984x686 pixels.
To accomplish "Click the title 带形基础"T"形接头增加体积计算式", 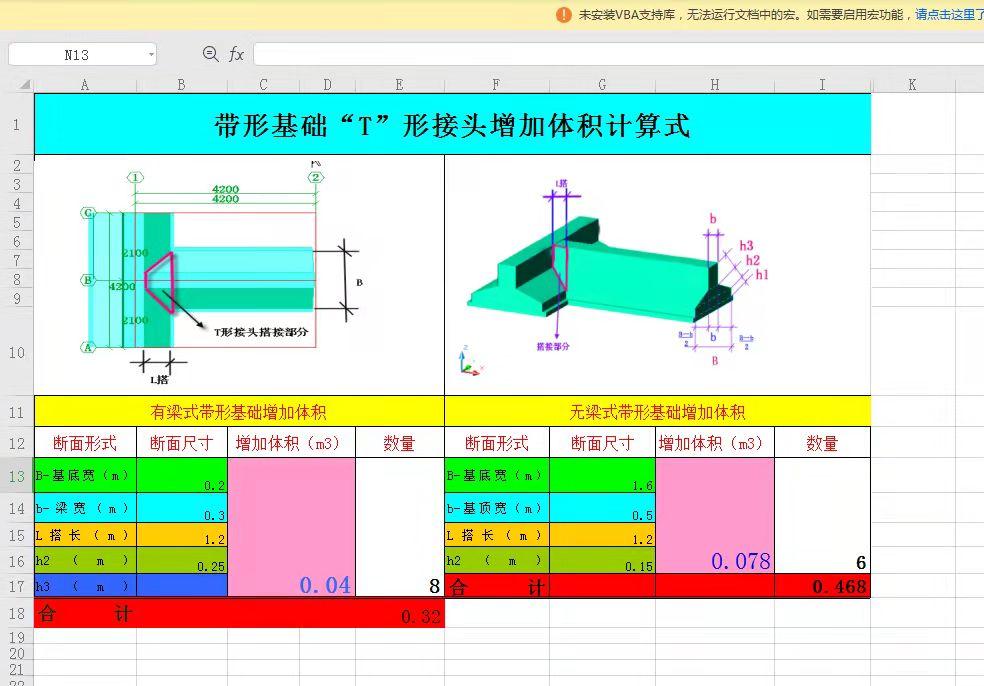I will (452, 122).
